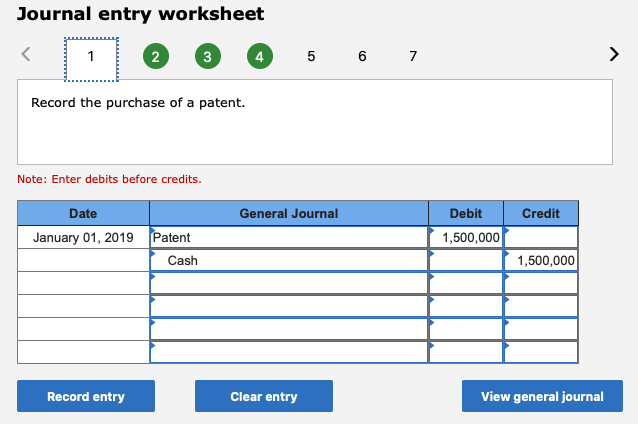Click the third row credit cell
The image size is (638, 424).
point(541,283)
